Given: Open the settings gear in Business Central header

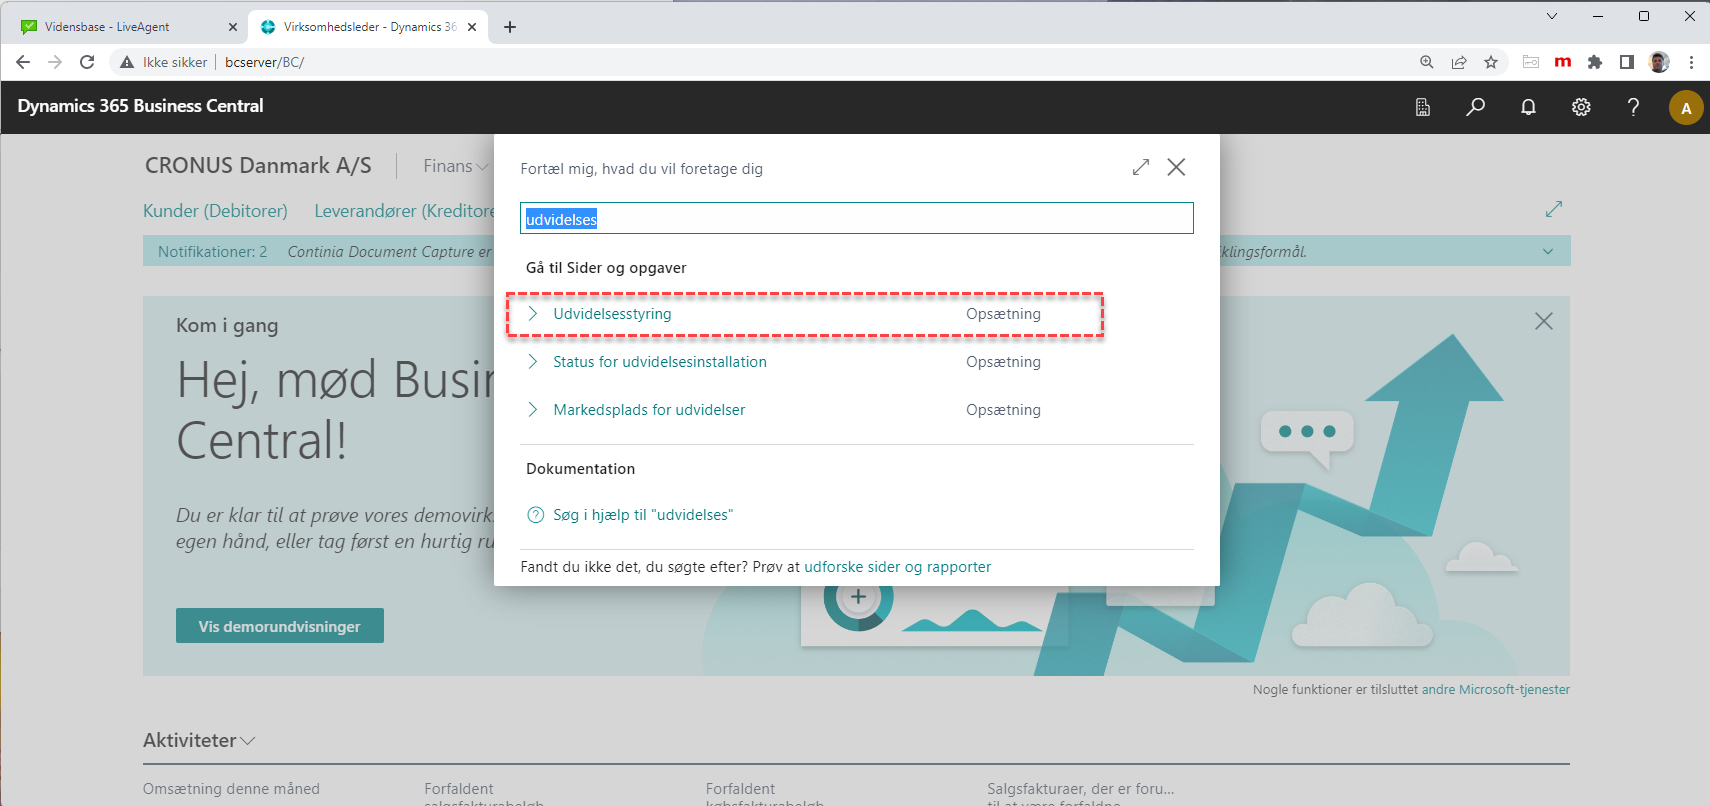Looking at the screenshot, I should point(1581,107).
